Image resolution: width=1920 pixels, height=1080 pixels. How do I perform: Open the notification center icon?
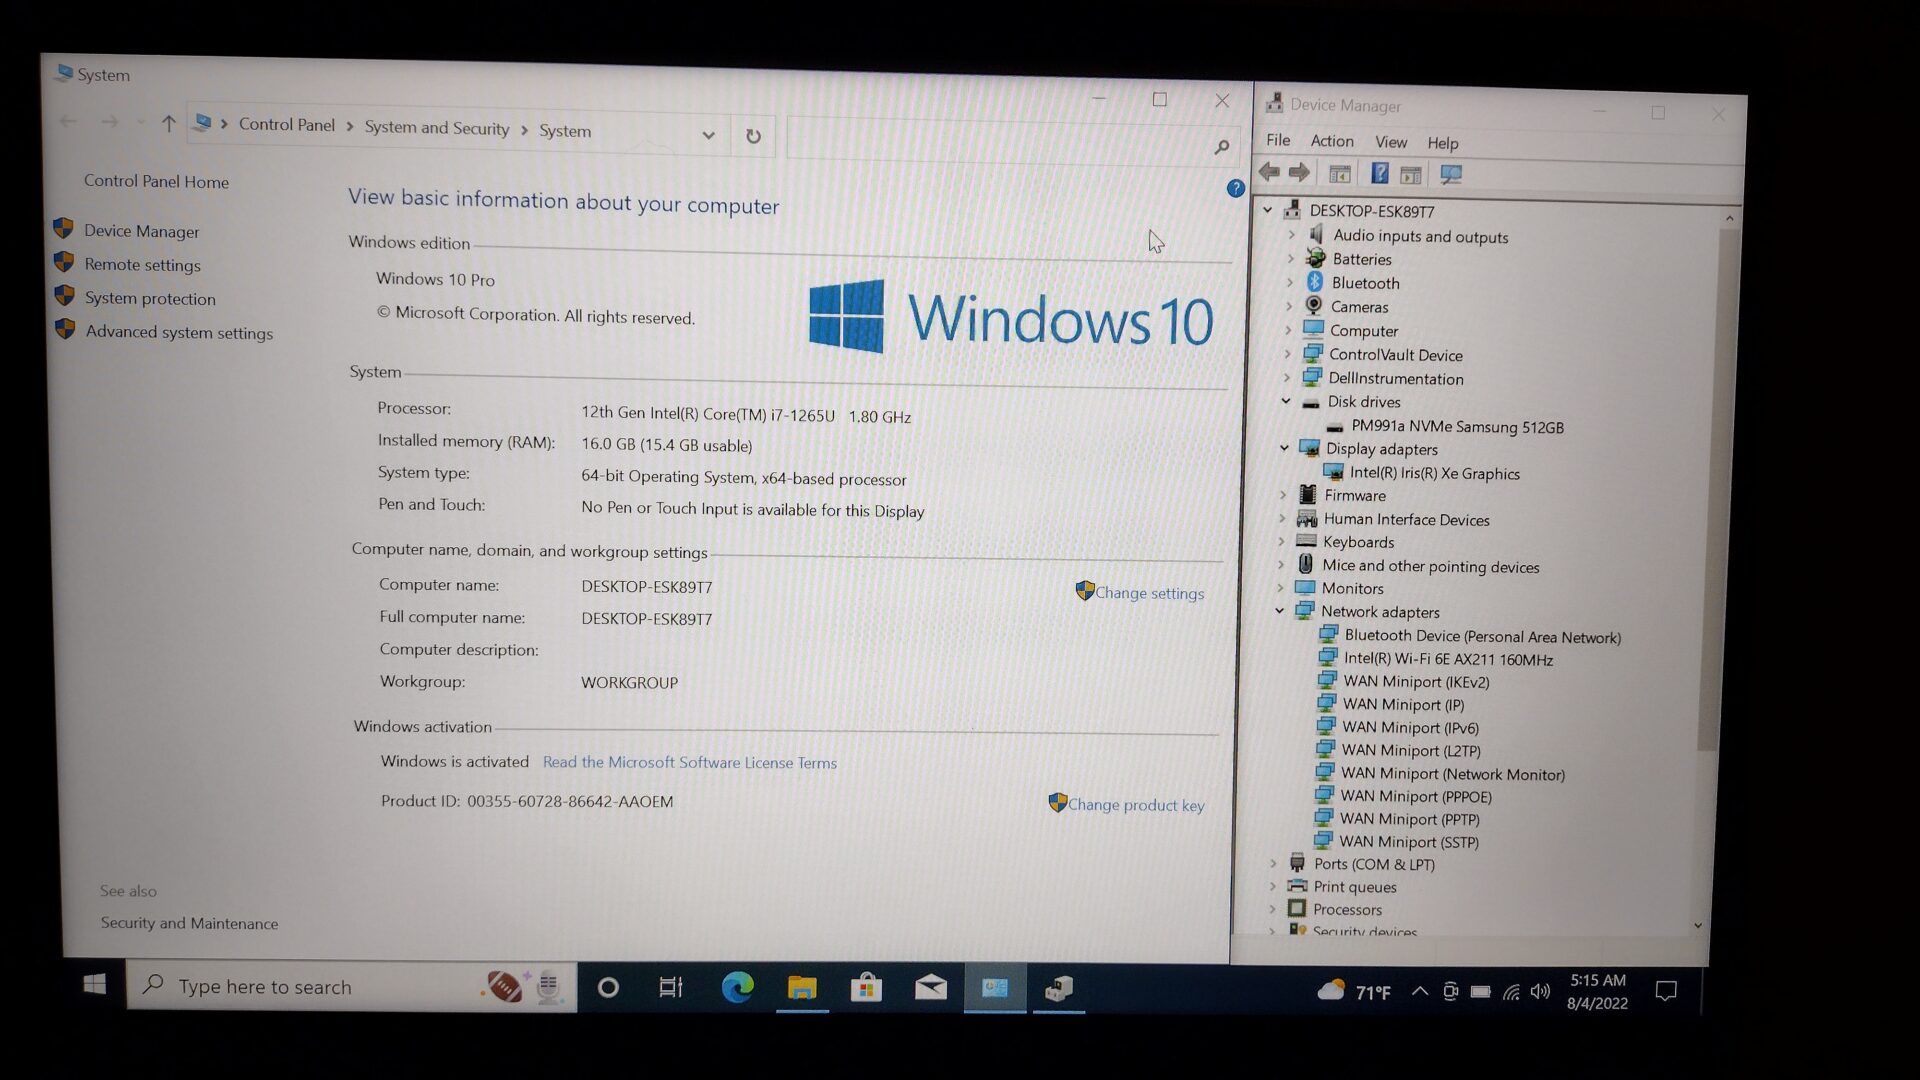1666,991
